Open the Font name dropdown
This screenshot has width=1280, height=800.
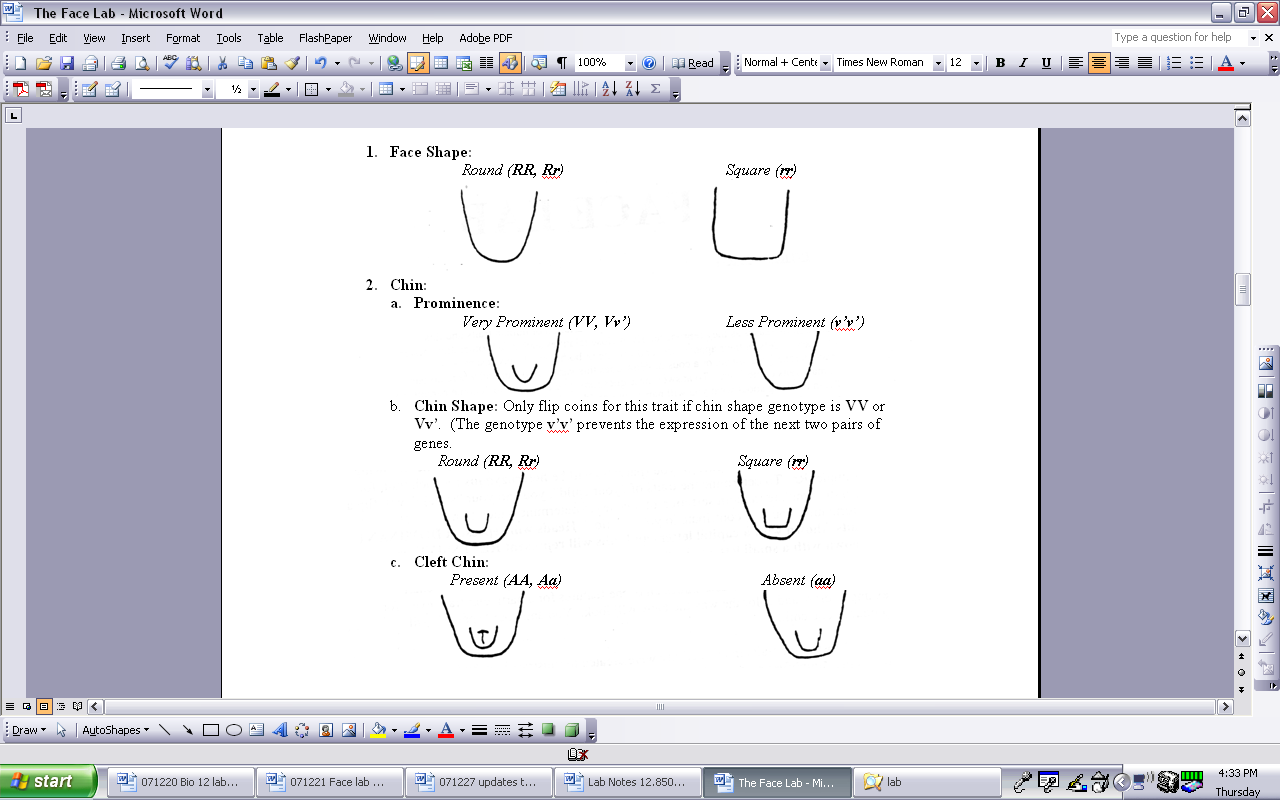tap(938, 63)
